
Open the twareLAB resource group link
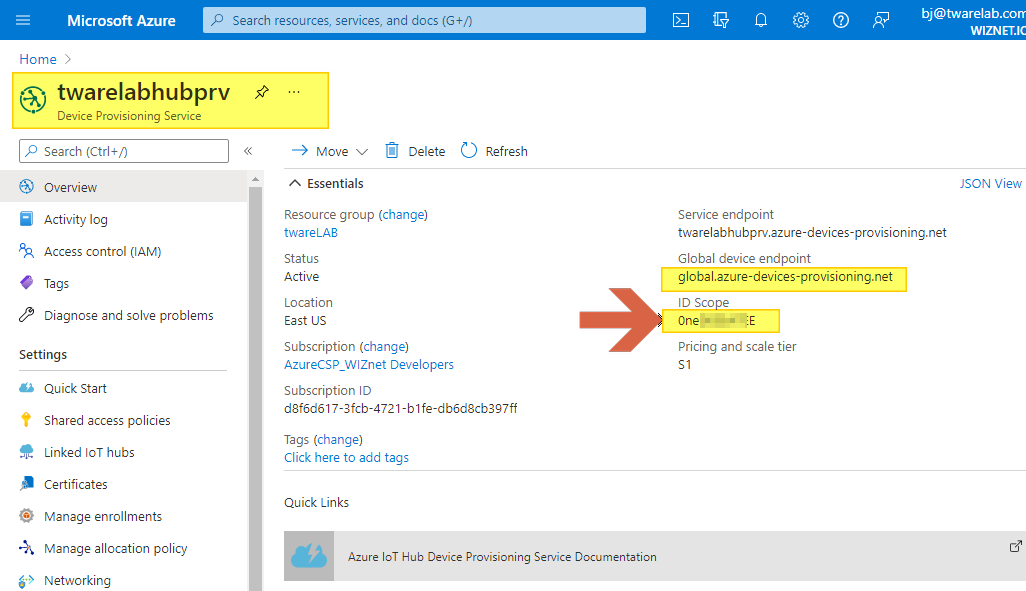[x=311, y=232]
